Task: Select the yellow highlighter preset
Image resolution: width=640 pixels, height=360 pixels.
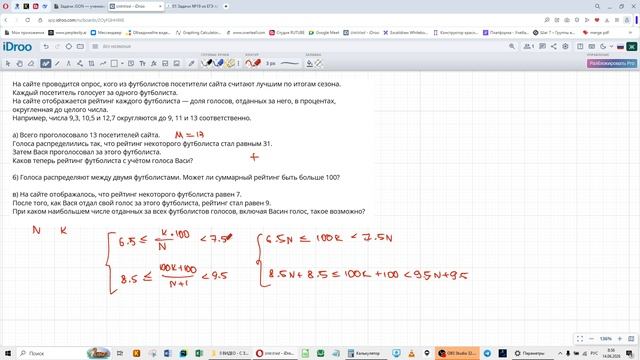Action: click(x=231, y=63)
